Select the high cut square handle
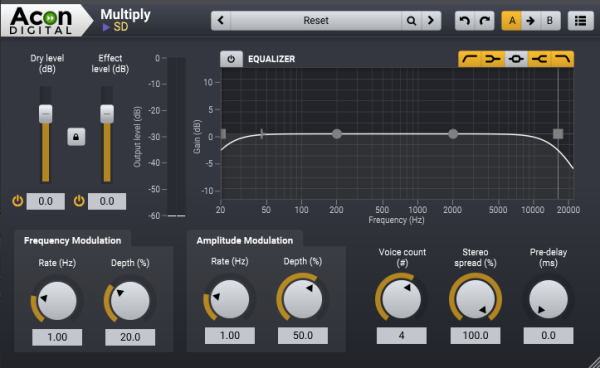 pos(558,134)
